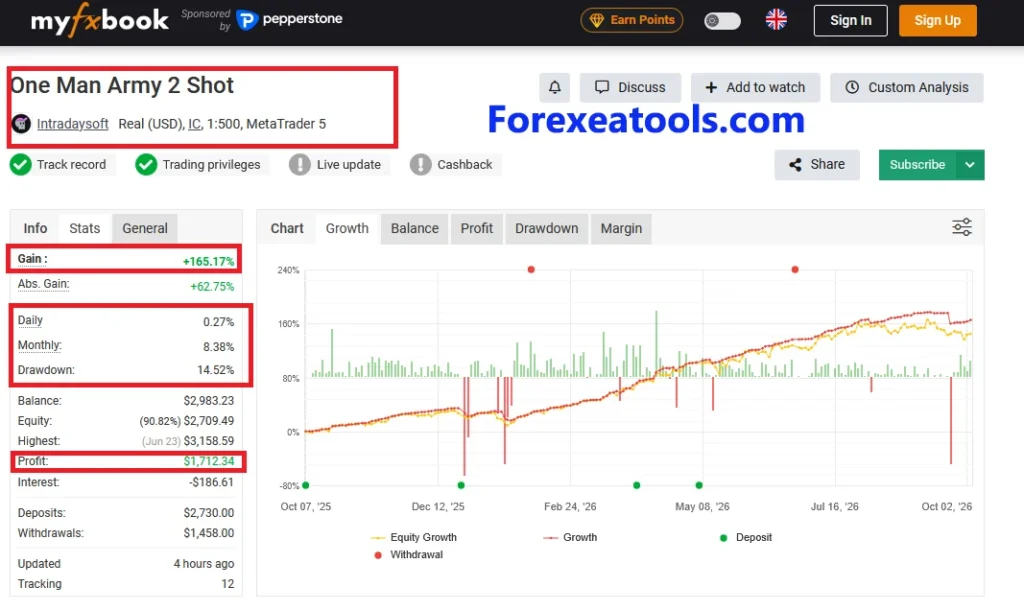Click the myfxbook logo

pyautogui.click(x=99, y=20)
